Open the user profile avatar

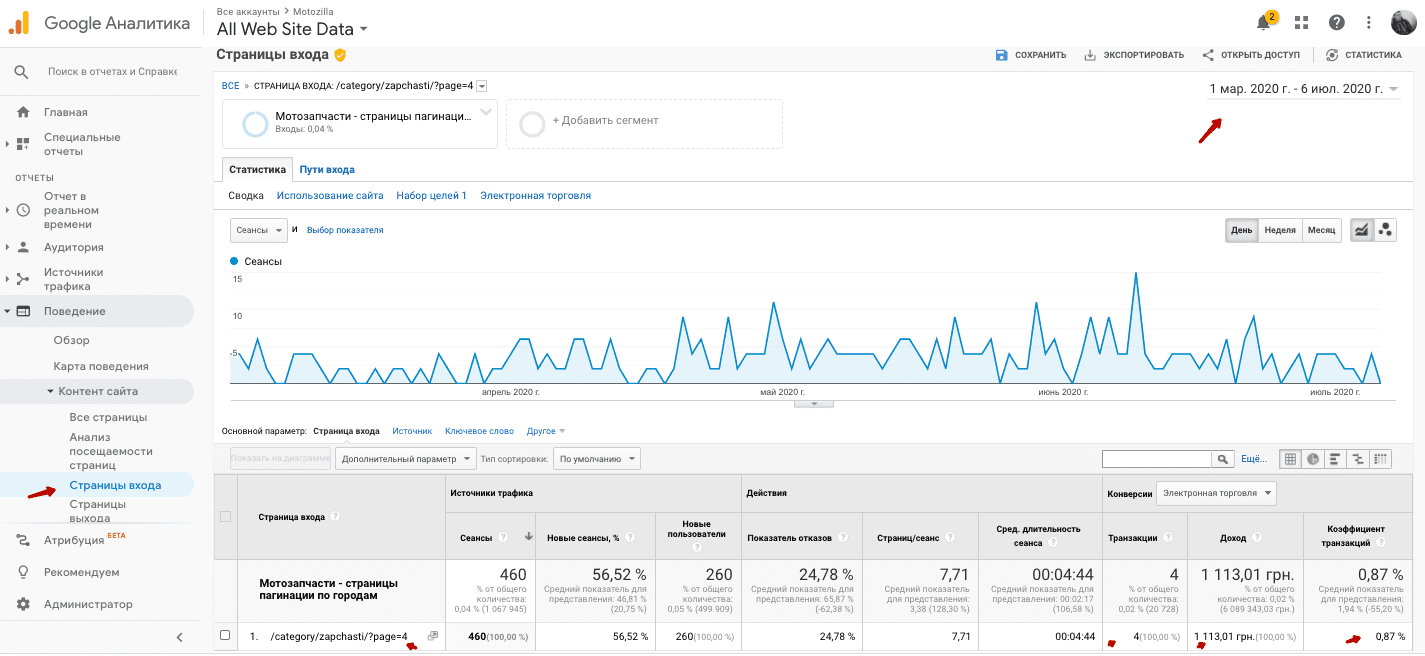(x=1403, y=22)
